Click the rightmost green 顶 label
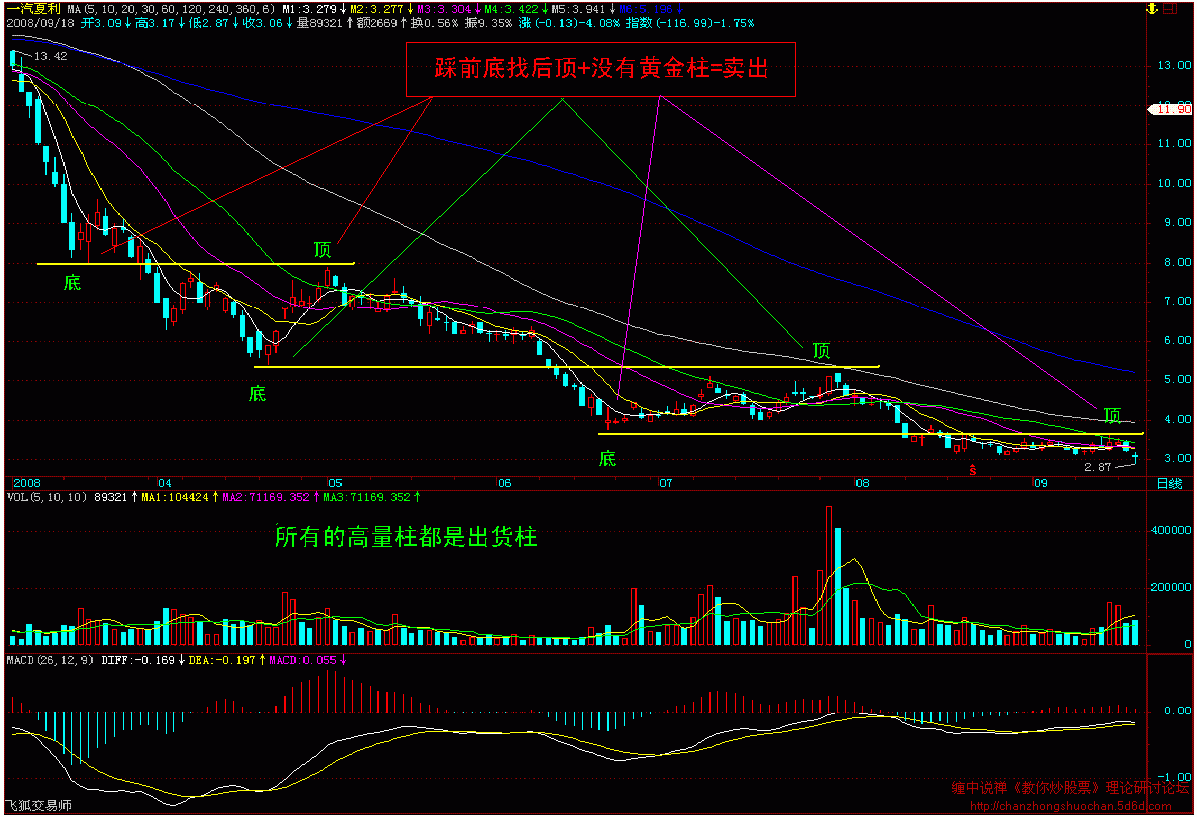The height and width of the screenshot is (817, 1197). [x=1112, y=416]
